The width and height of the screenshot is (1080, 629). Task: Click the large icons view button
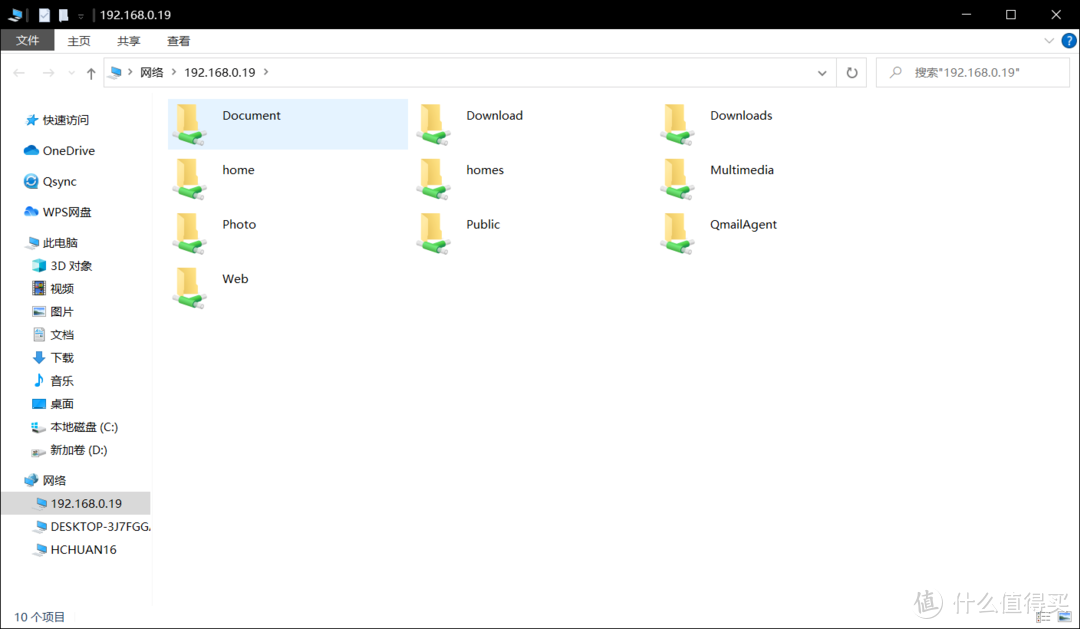[1064, 617]
